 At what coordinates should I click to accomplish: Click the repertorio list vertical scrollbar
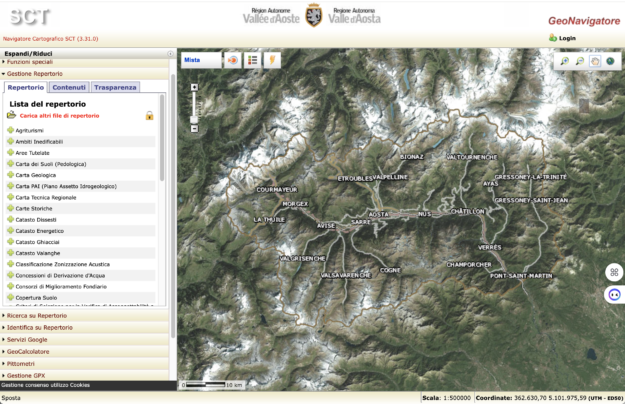pos(162,137)
